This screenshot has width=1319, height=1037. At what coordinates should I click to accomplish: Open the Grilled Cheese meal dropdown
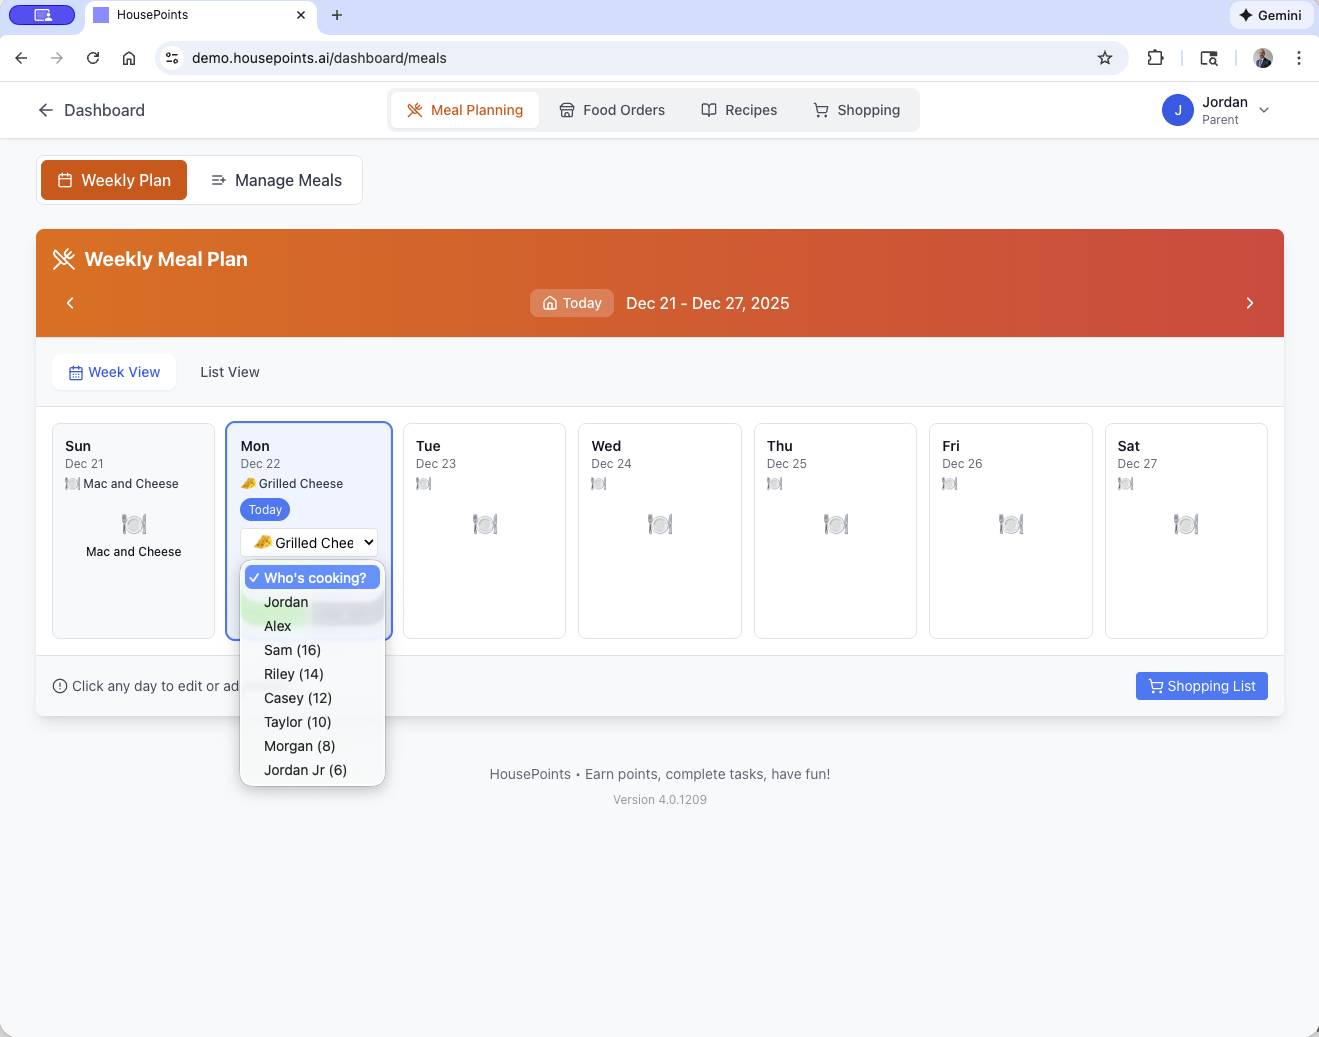309,542
